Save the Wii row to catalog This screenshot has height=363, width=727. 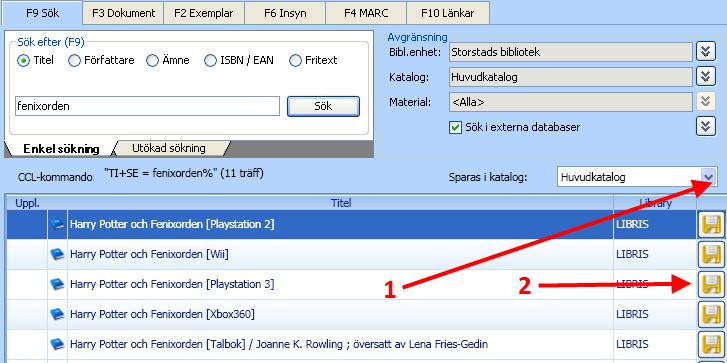(711, 255)
